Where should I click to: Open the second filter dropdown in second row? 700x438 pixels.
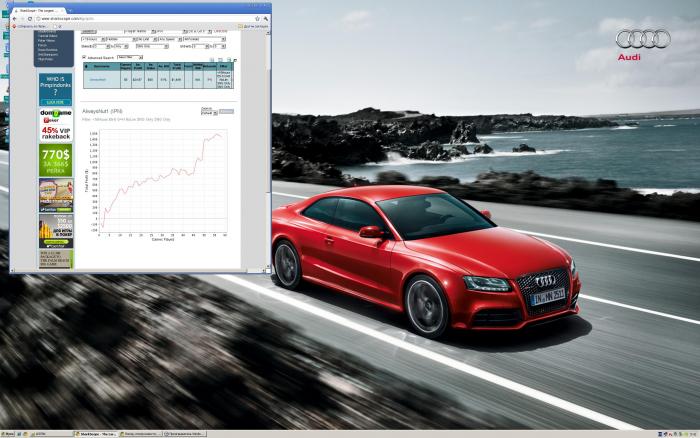(121, 39)
